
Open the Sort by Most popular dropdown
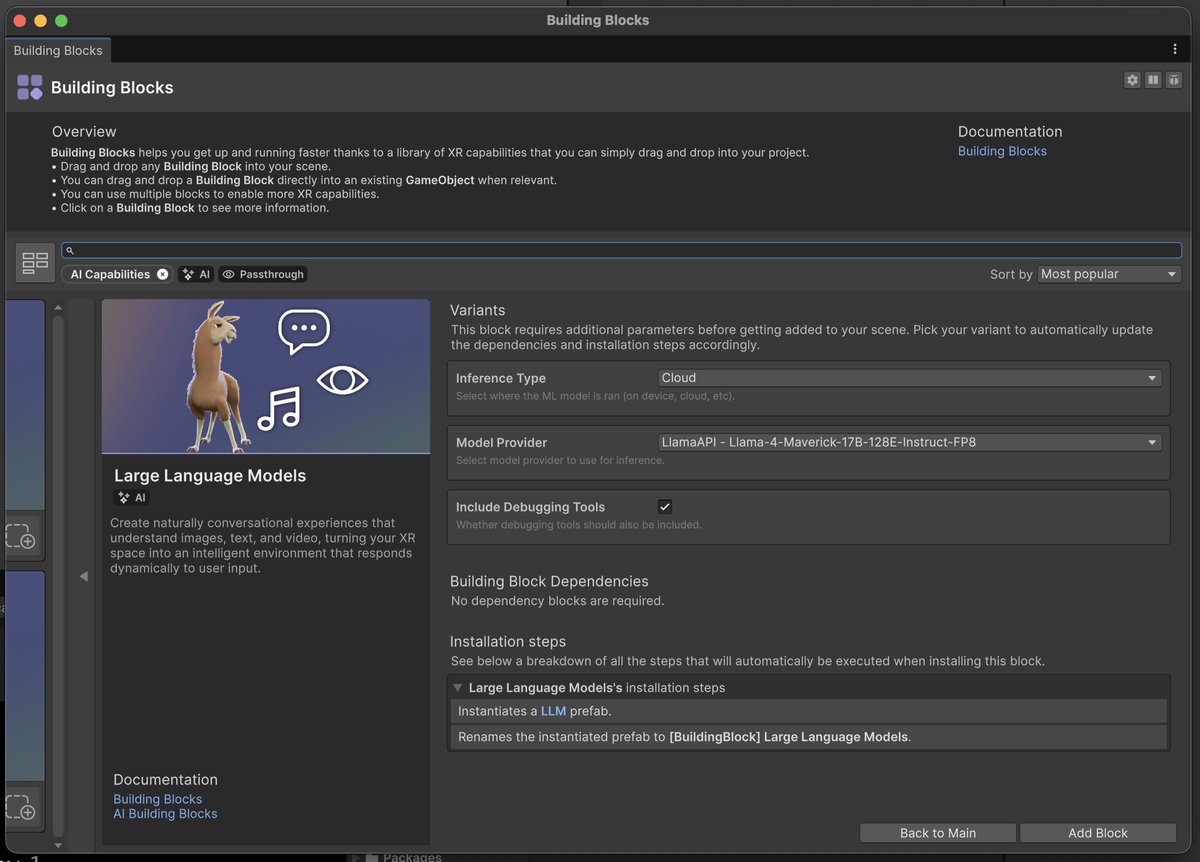tap(1108, 274)
